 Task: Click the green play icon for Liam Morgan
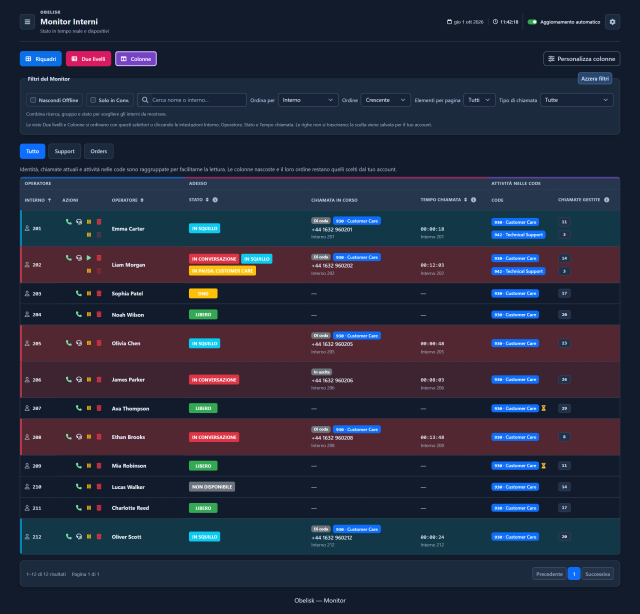click(89, 258)
